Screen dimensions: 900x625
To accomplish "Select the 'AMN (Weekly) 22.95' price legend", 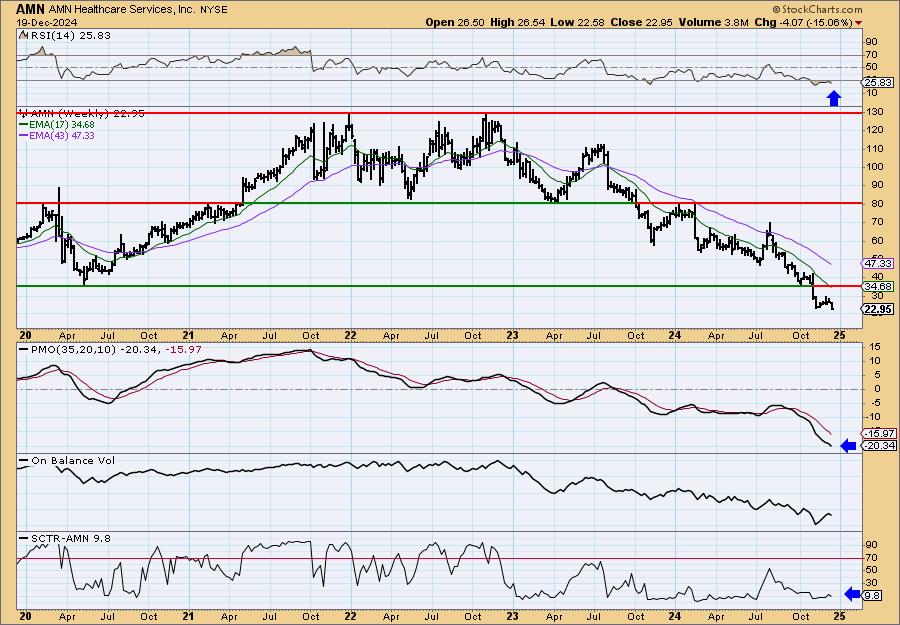I will click(x=86, y=113).
